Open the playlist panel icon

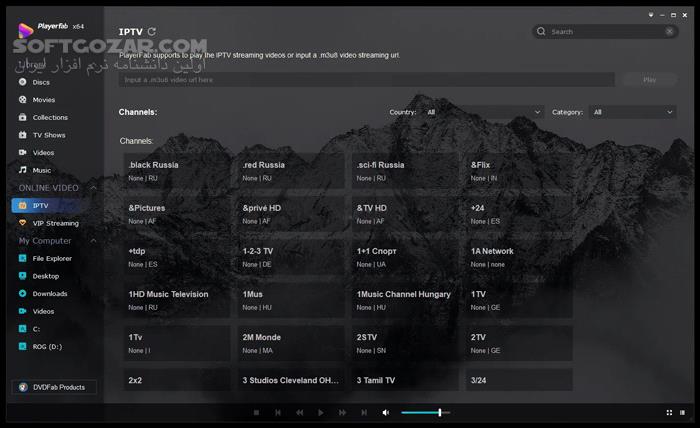tap(682, 412)
